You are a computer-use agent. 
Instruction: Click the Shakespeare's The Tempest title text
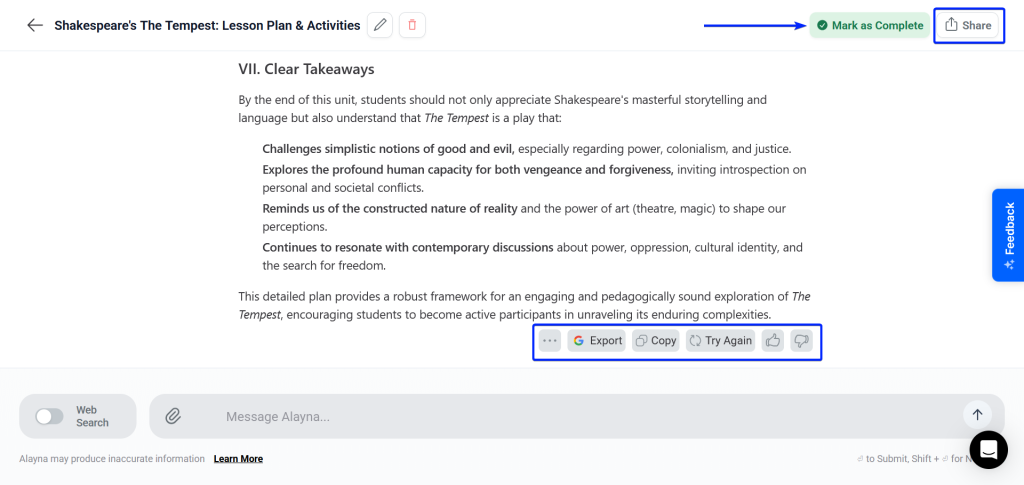(207, 25)
